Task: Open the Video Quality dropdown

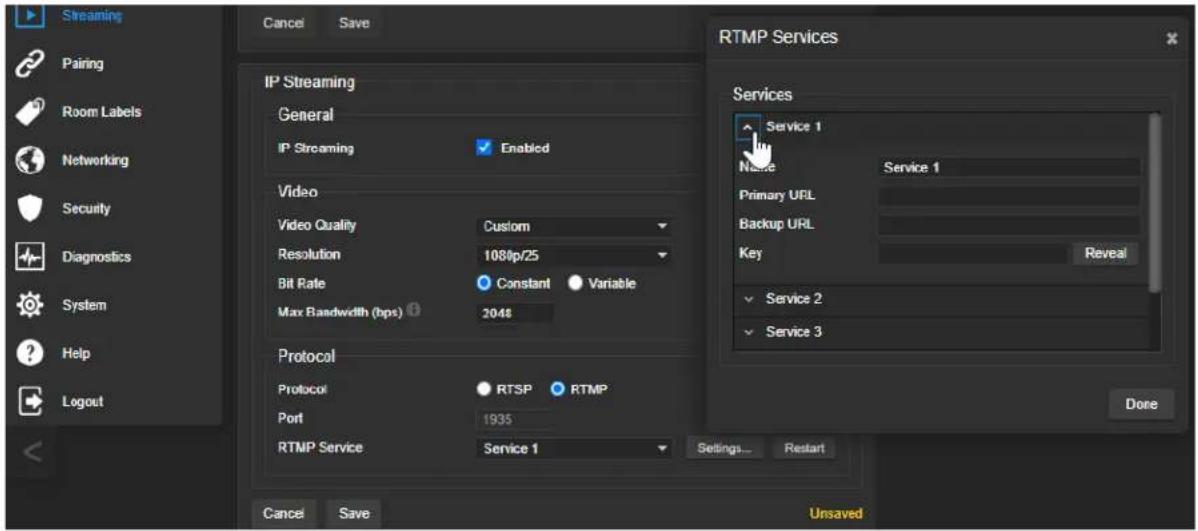Action: (574, 227)
